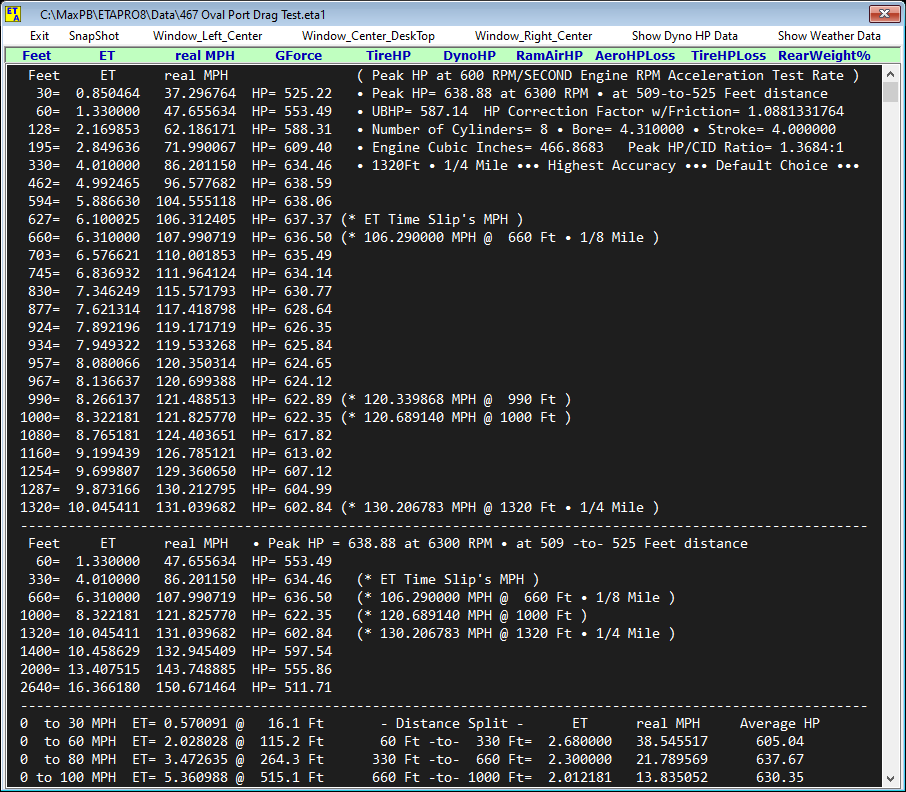Click the Peak HP= 638.88 at 6300 RPM line
The width and height of the screenshot is (906, 792).
[592, 94]
